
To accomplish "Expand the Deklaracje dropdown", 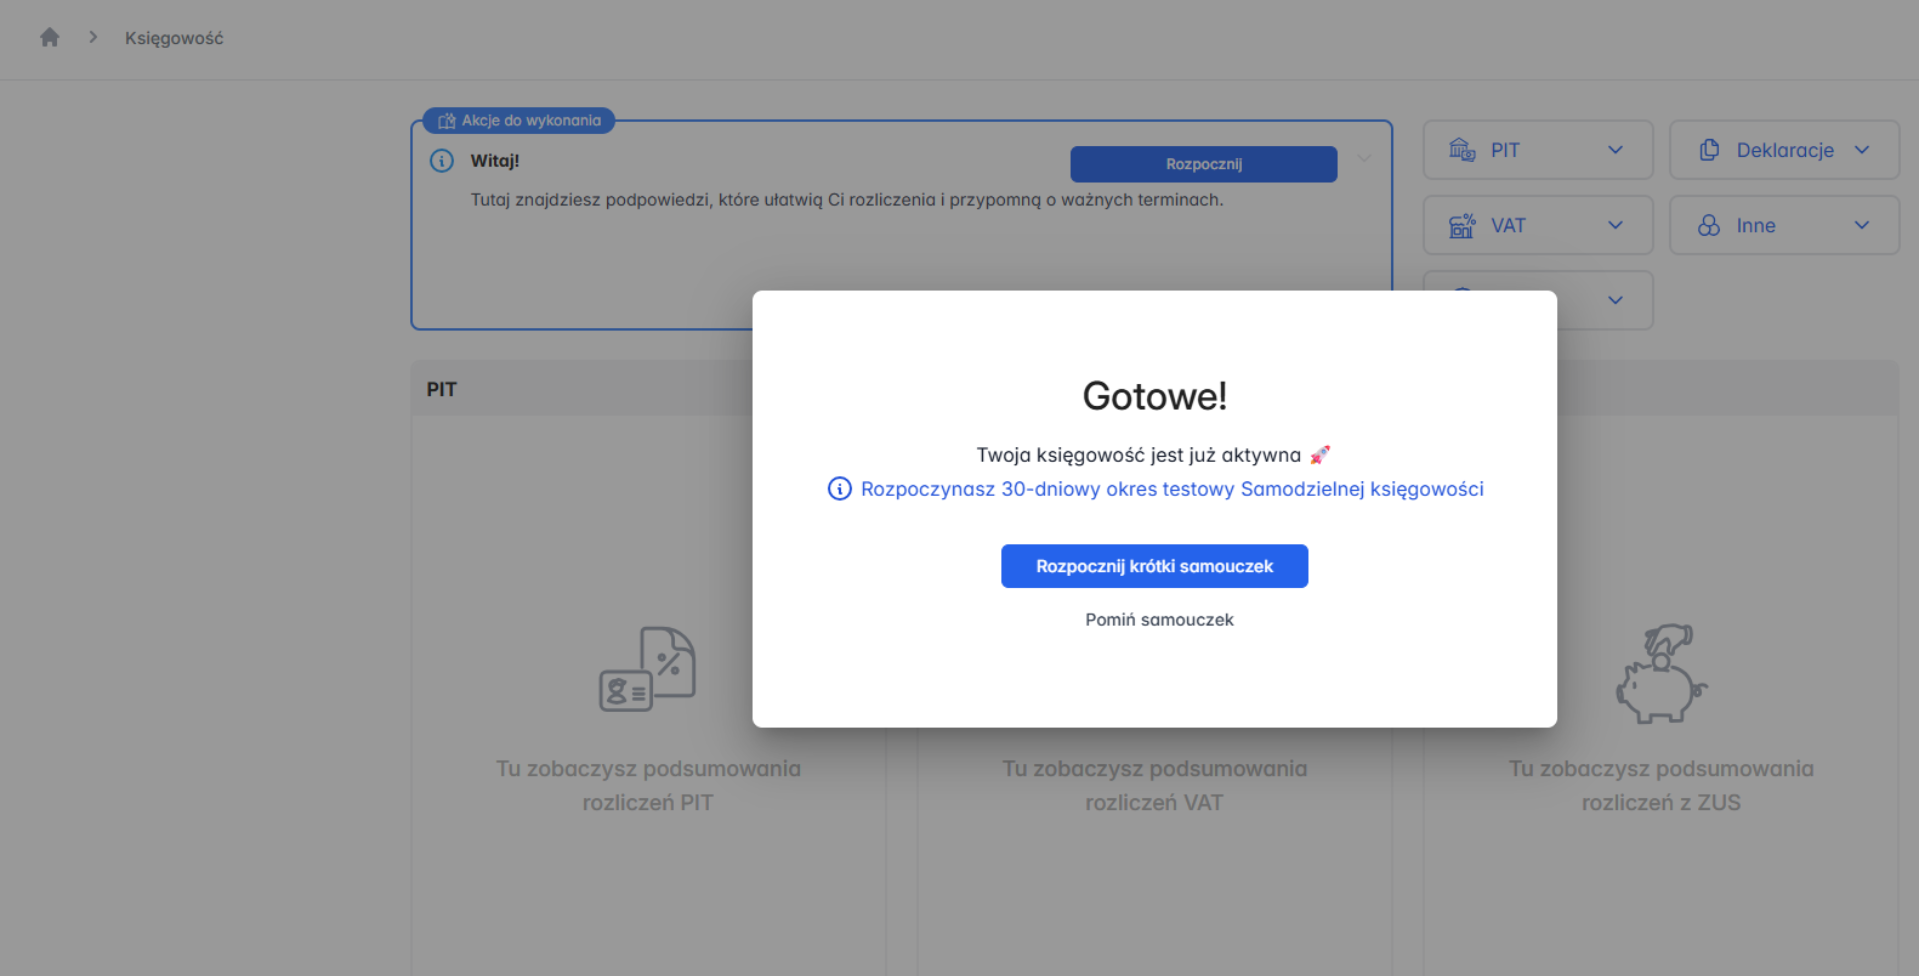I will (x=1784, y=150).
